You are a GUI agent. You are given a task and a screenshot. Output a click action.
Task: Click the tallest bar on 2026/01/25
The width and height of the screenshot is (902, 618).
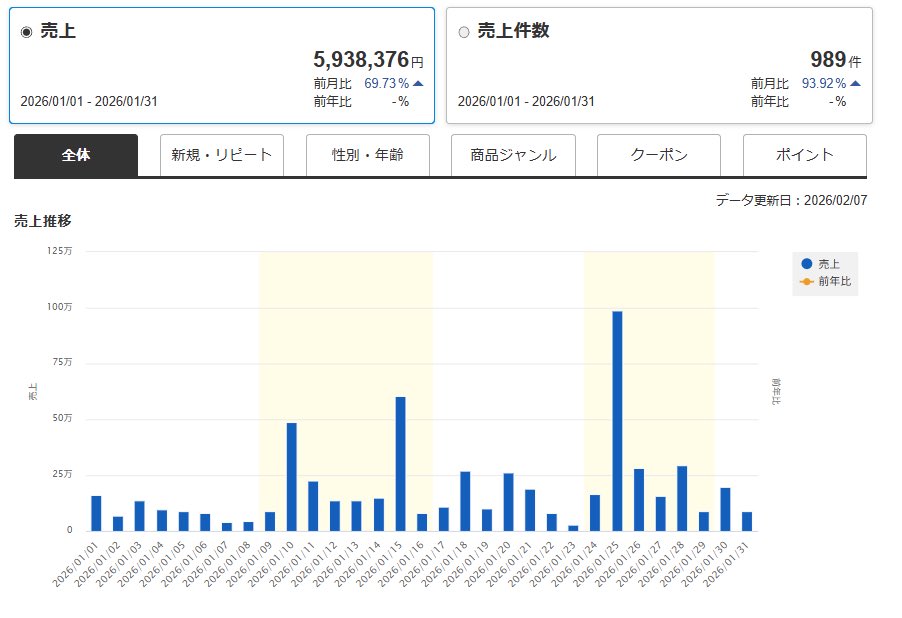[x=615, y=420]
